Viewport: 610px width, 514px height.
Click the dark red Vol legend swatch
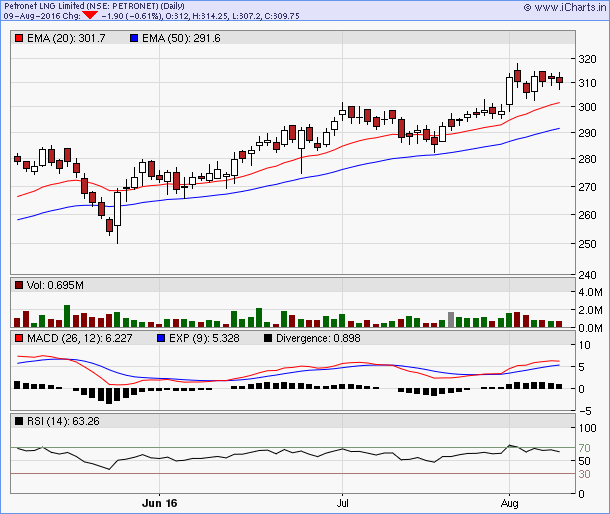point(19,285)
